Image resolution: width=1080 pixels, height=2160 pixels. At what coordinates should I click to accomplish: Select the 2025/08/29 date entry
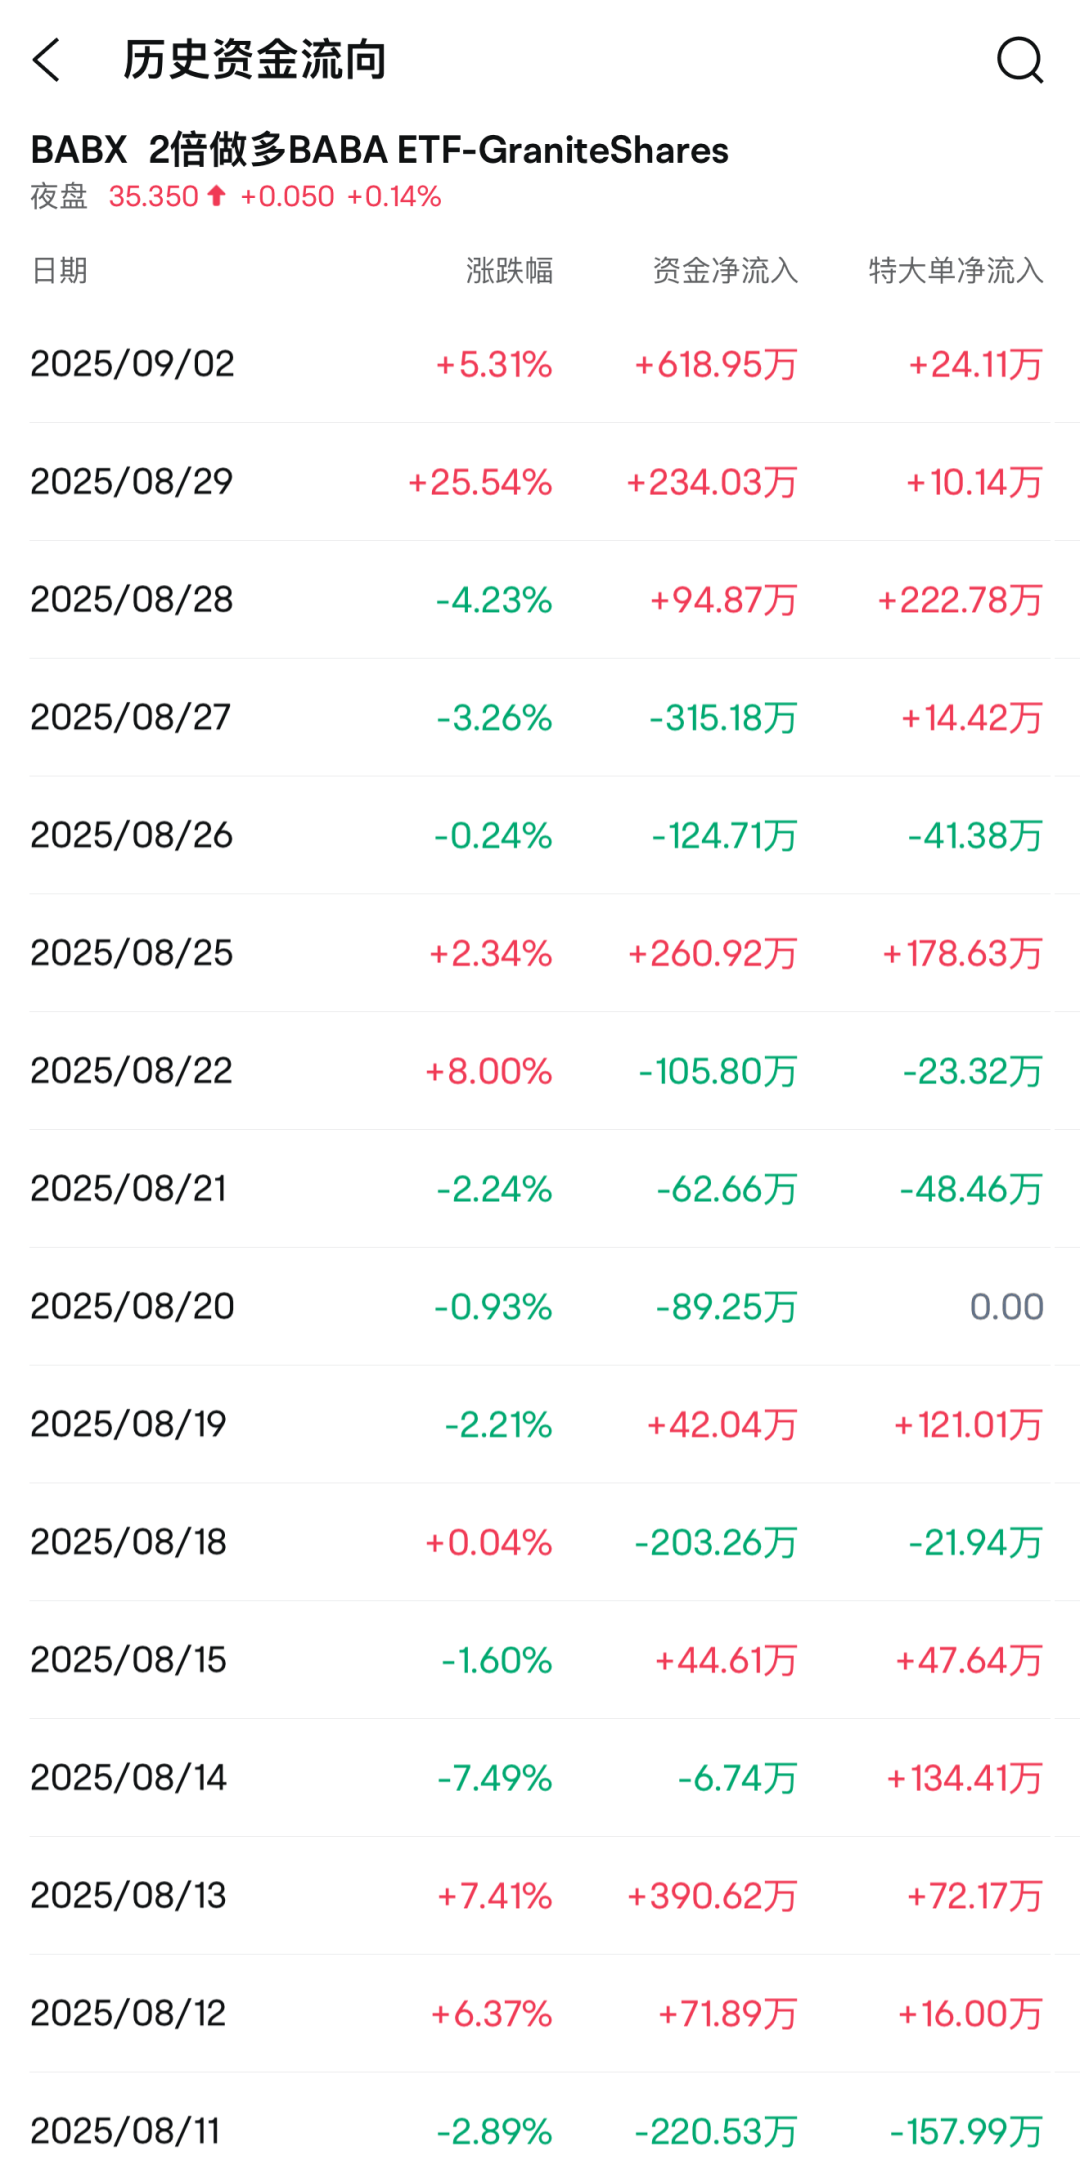tap(133, 481)
